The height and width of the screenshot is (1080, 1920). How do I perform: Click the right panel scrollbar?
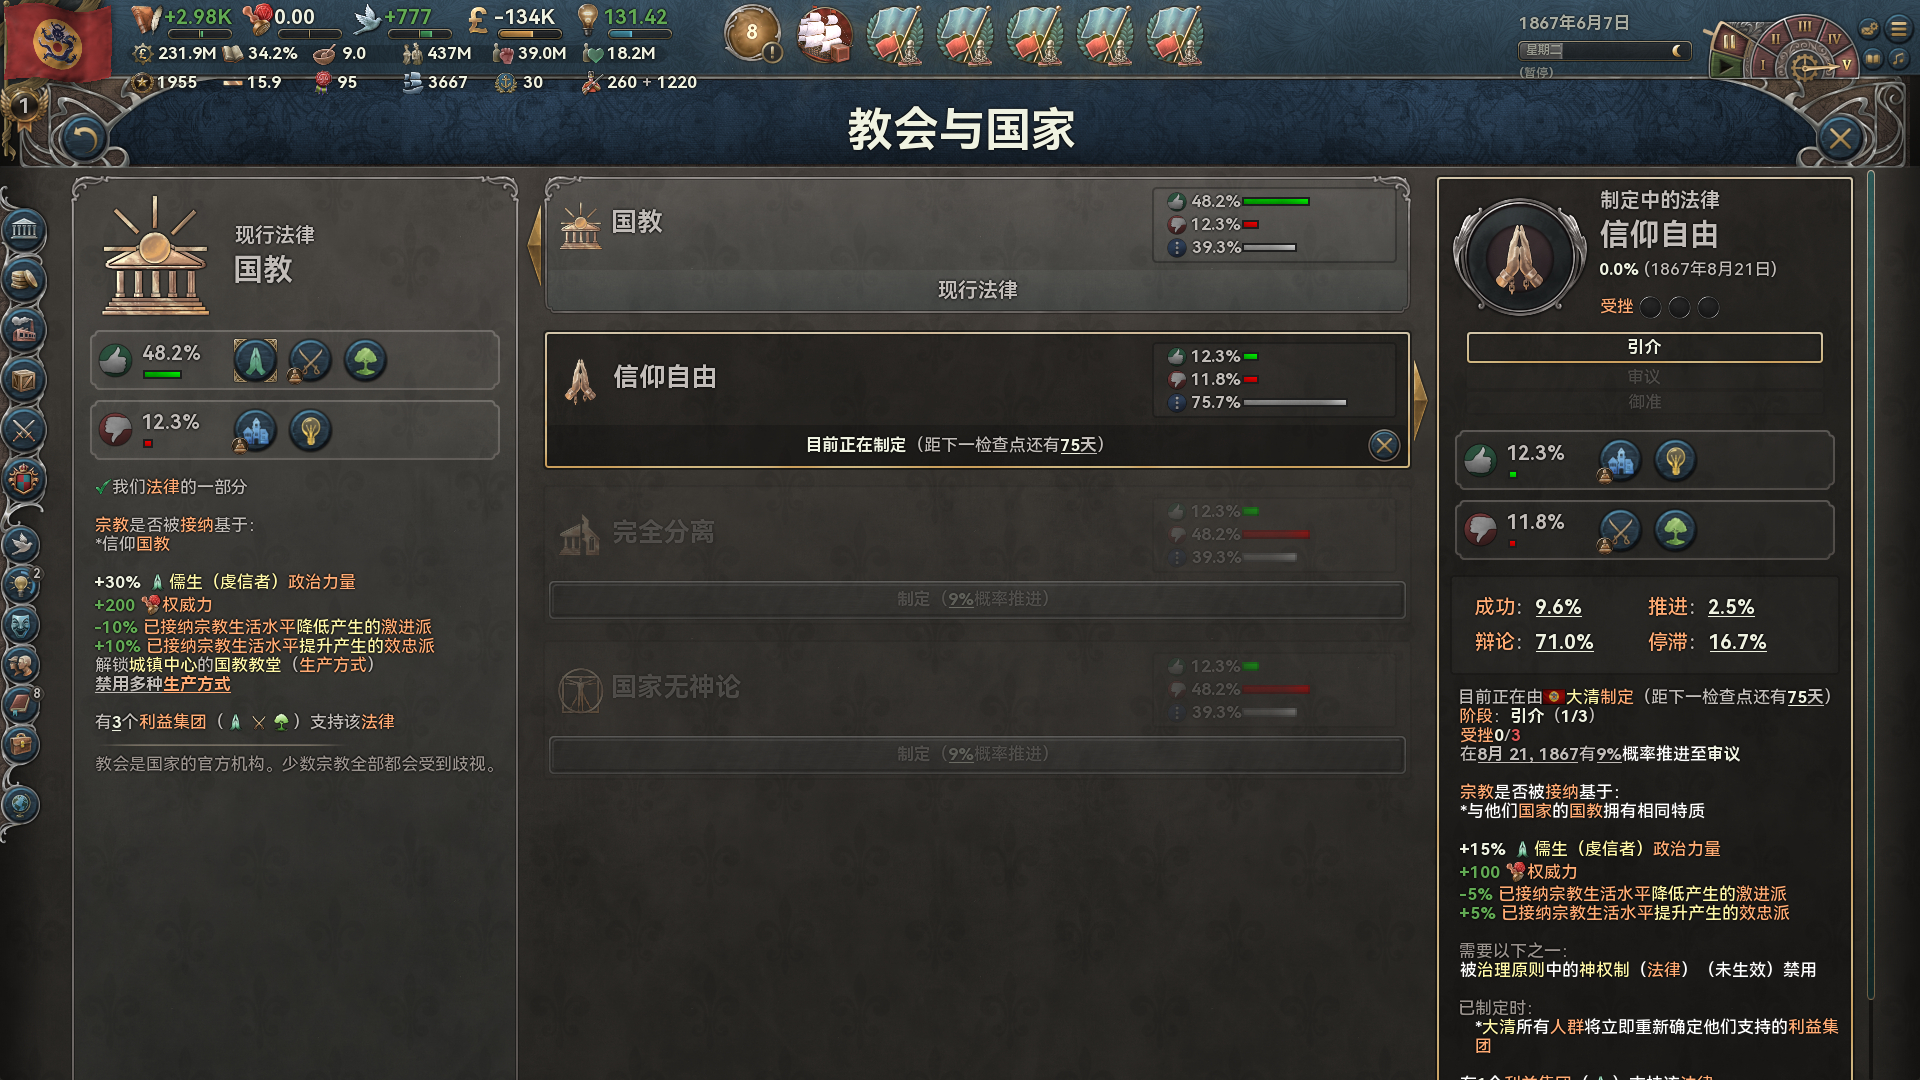click(1871, 585)
